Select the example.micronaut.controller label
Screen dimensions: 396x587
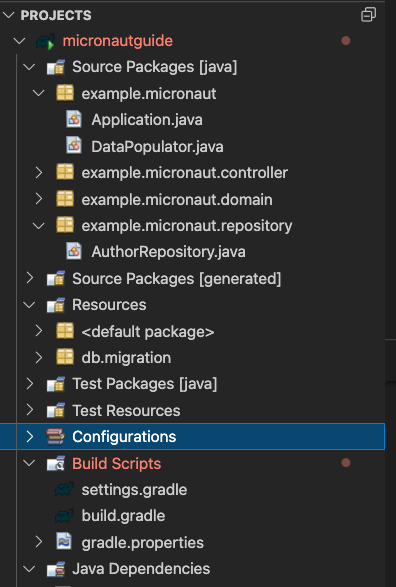coord(185,173)
